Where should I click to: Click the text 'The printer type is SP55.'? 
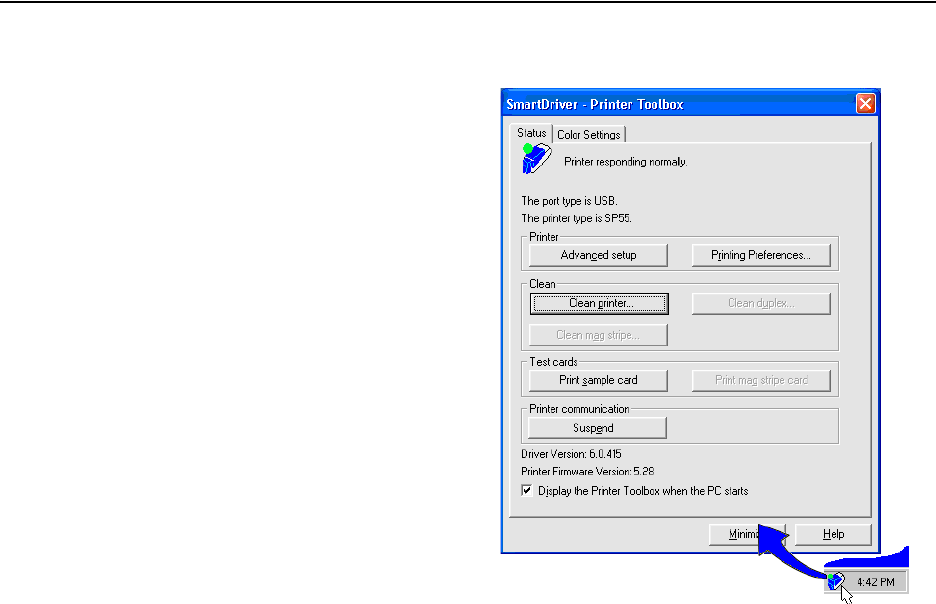coord(577,218)
